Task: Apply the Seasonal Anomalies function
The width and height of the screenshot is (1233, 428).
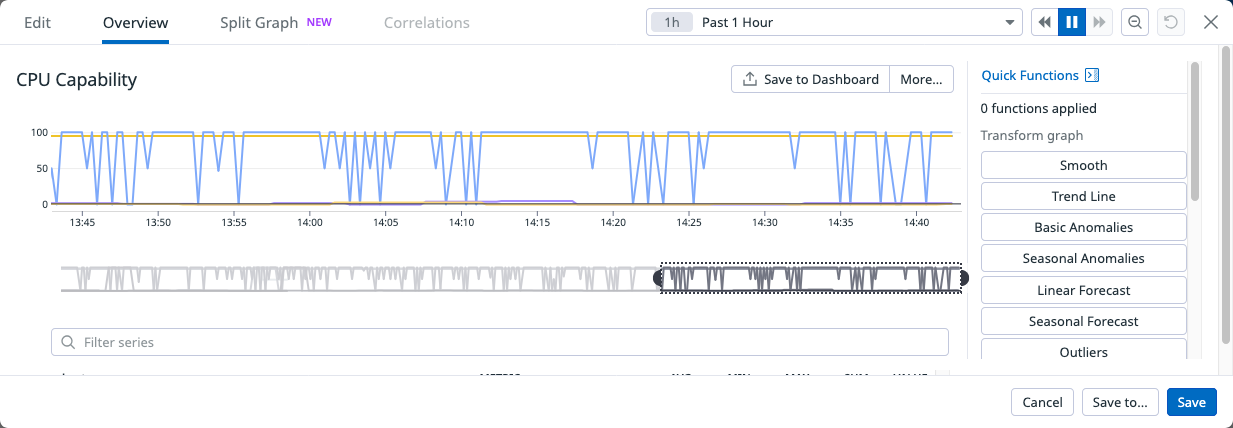Action: [1083, 258]
